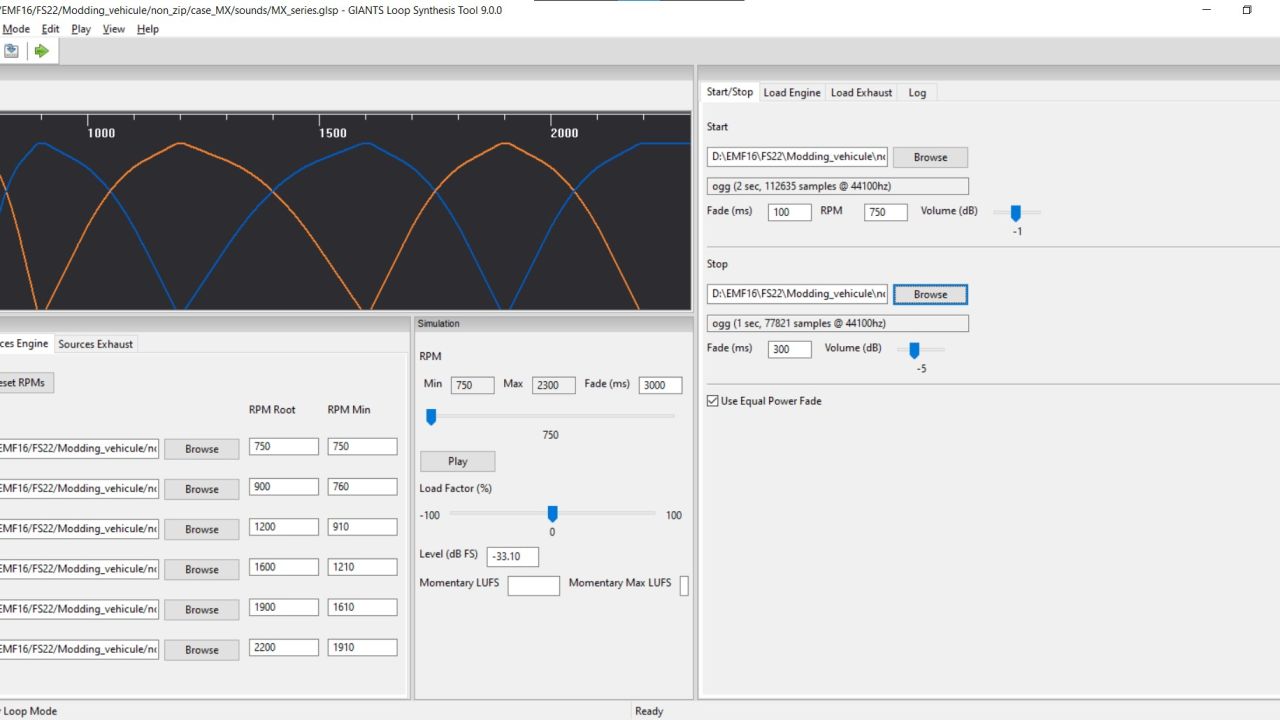1280x720 pixels.
Task: Click Browse for the Start sound file
Action: [x=930, y=157]
